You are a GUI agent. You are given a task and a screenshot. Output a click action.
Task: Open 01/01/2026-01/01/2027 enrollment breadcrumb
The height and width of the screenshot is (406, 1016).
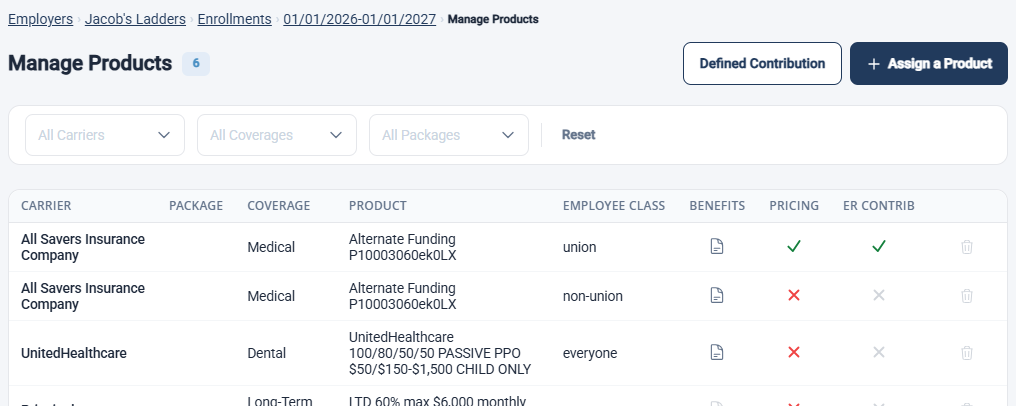click(360, 19)
